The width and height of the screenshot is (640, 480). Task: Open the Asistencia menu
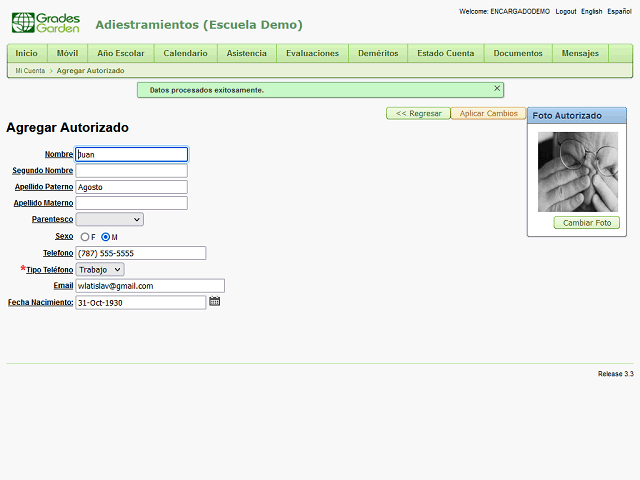coord(246,53)
